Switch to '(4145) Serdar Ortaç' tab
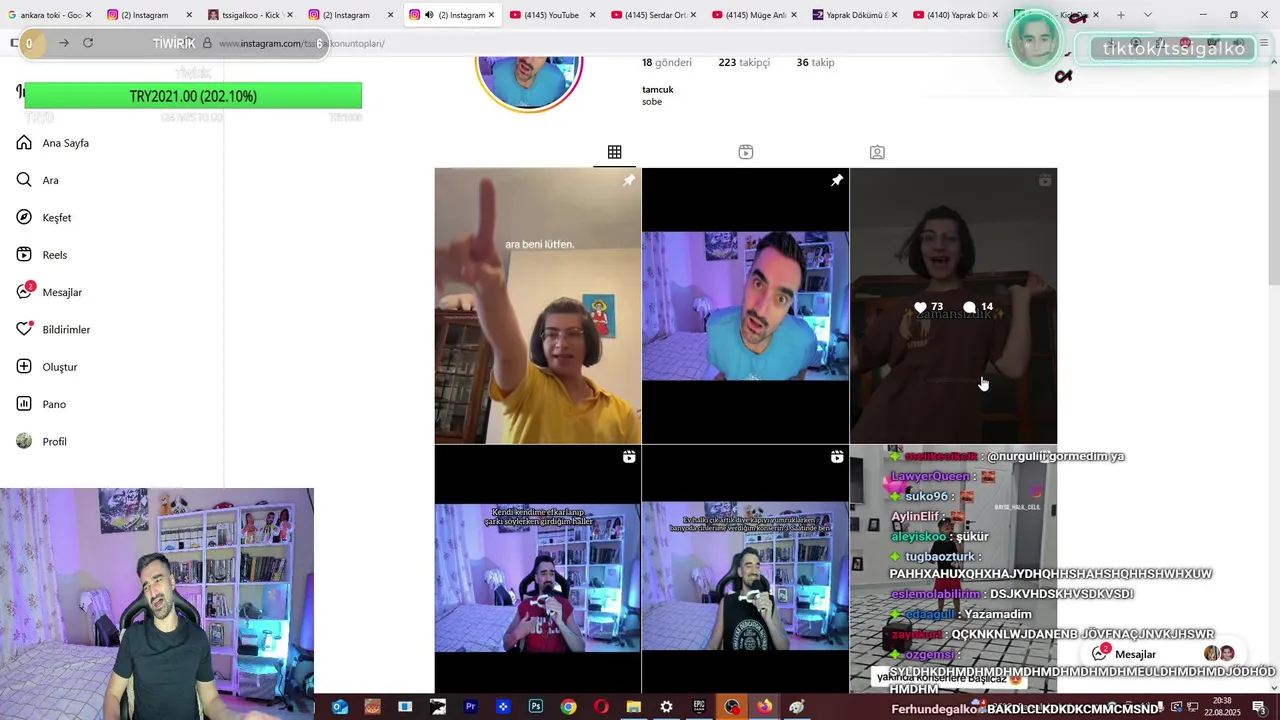 click(x=652, y=15)
